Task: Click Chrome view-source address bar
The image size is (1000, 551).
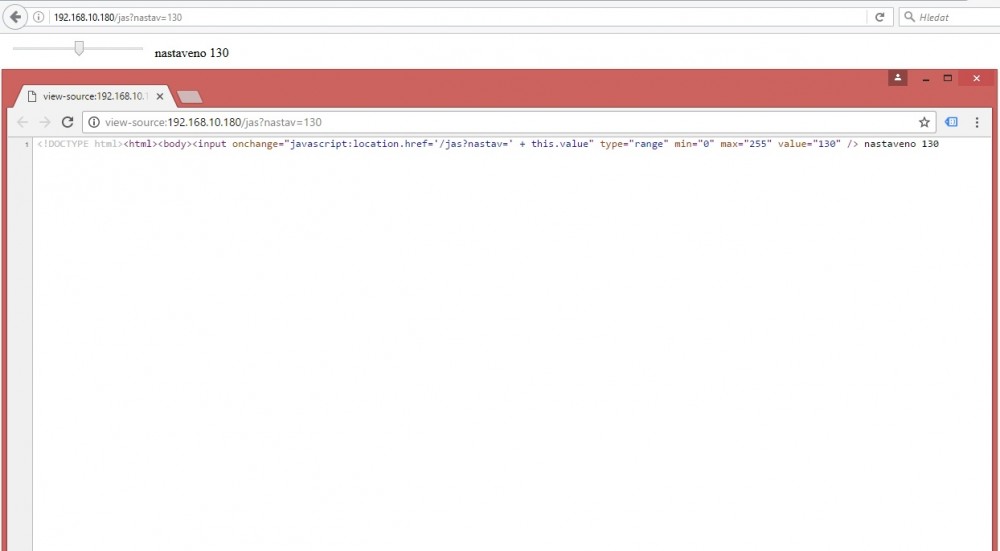Action: coord(500,122)
